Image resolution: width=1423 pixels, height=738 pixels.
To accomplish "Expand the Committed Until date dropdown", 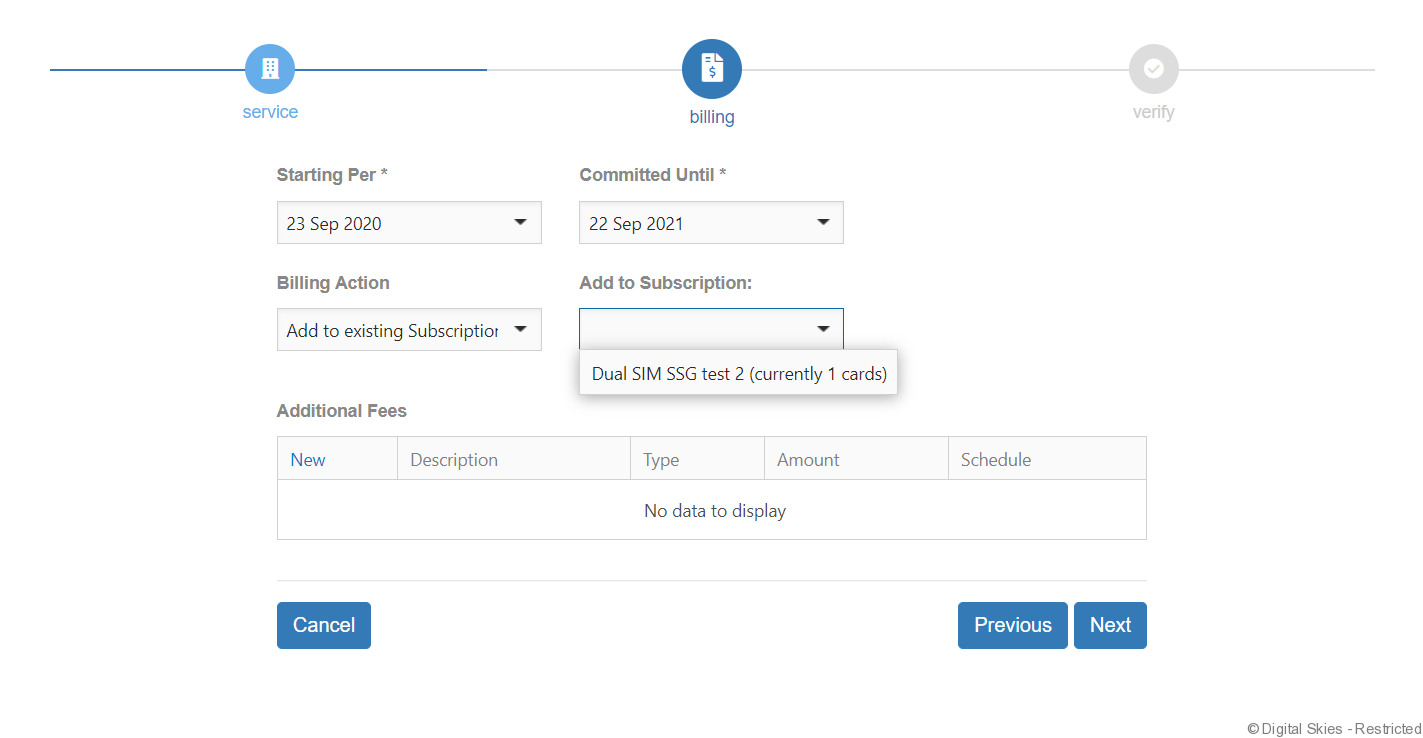I will coord(711,223).
